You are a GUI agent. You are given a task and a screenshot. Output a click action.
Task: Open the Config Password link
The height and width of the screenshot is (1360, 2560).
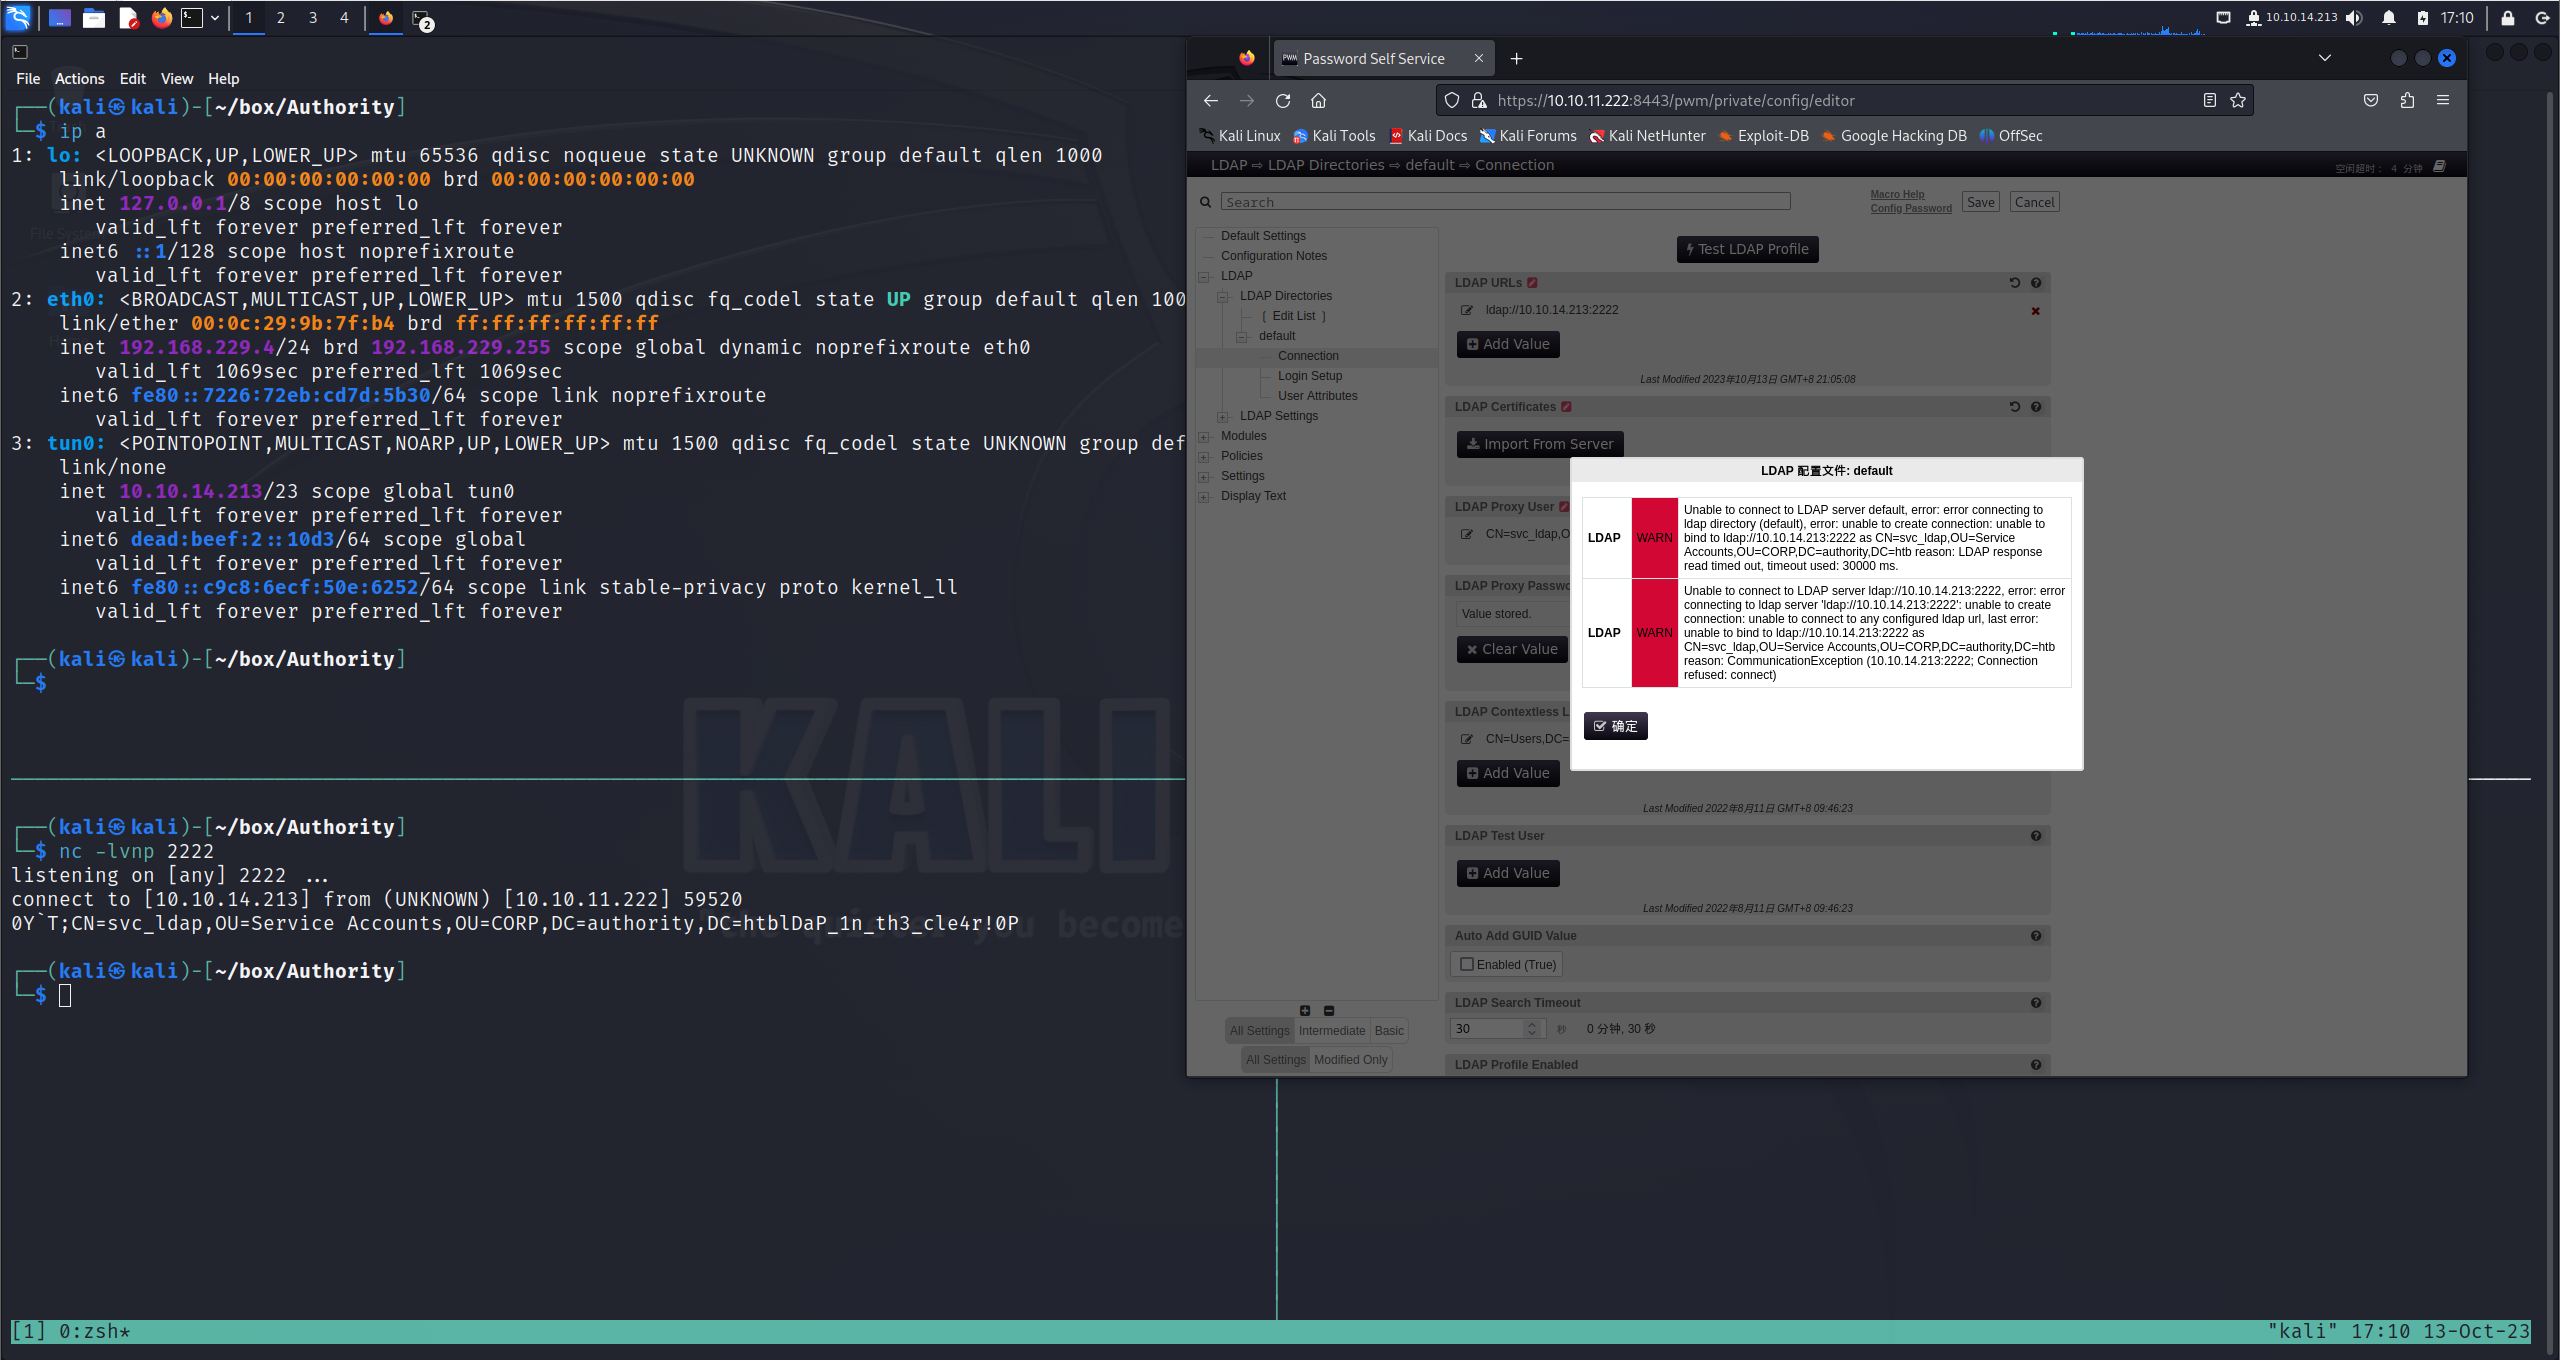coord(1911,208)
